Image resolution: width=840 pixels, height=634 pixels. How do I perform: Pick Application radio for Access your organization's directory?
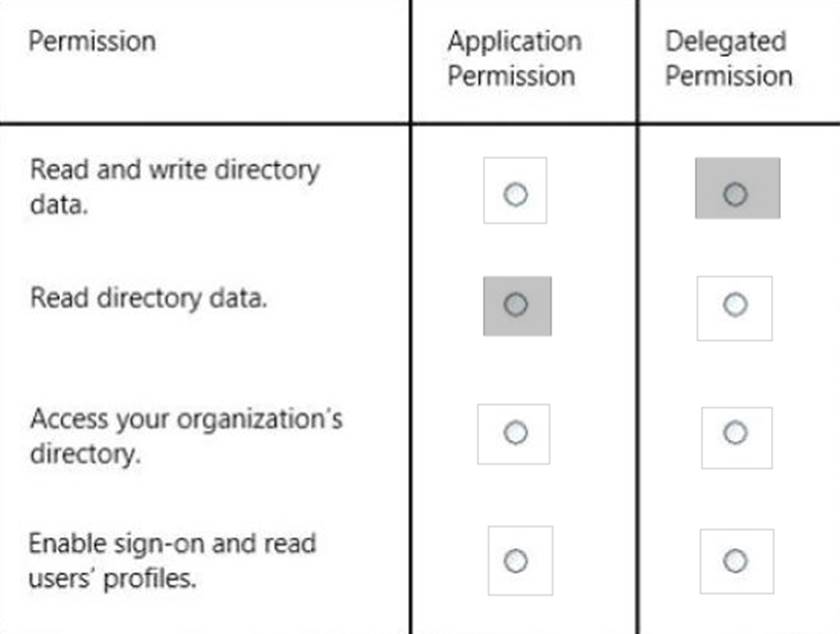[515, 433]
